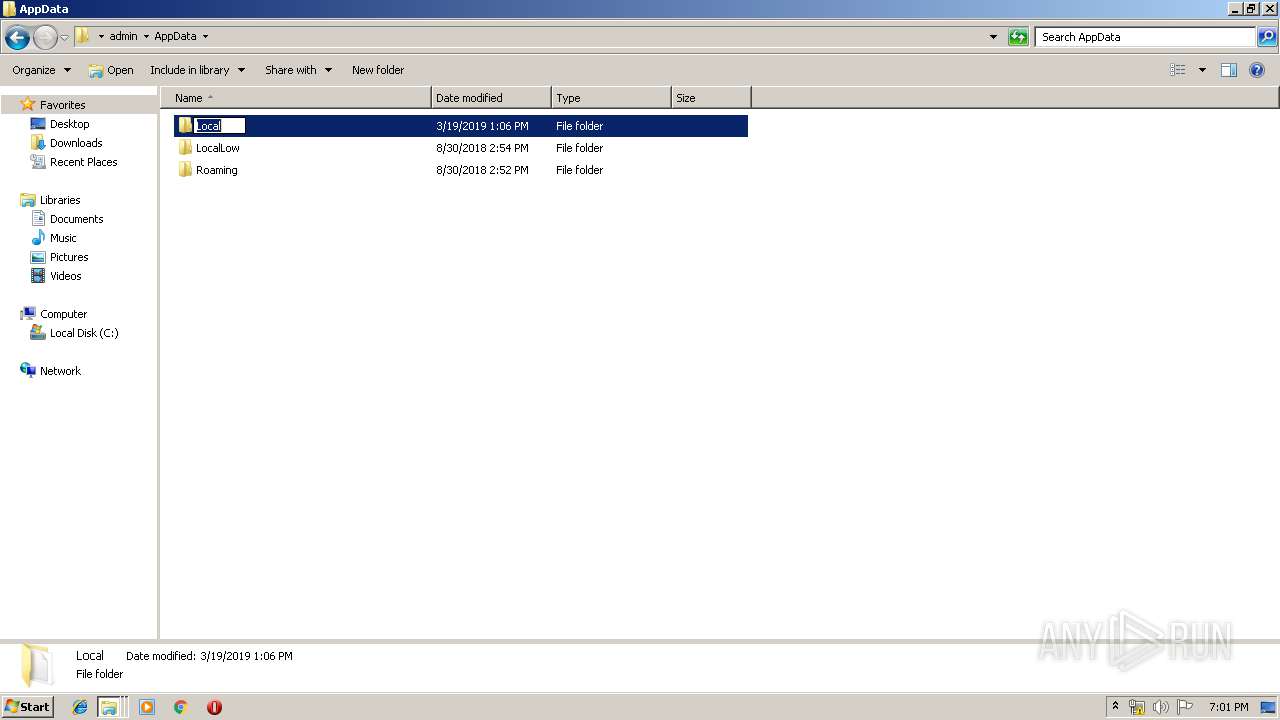The image size is (1280, 720).
Task: Launch Windows Media Player from taskbar
Action: [147, 707]
